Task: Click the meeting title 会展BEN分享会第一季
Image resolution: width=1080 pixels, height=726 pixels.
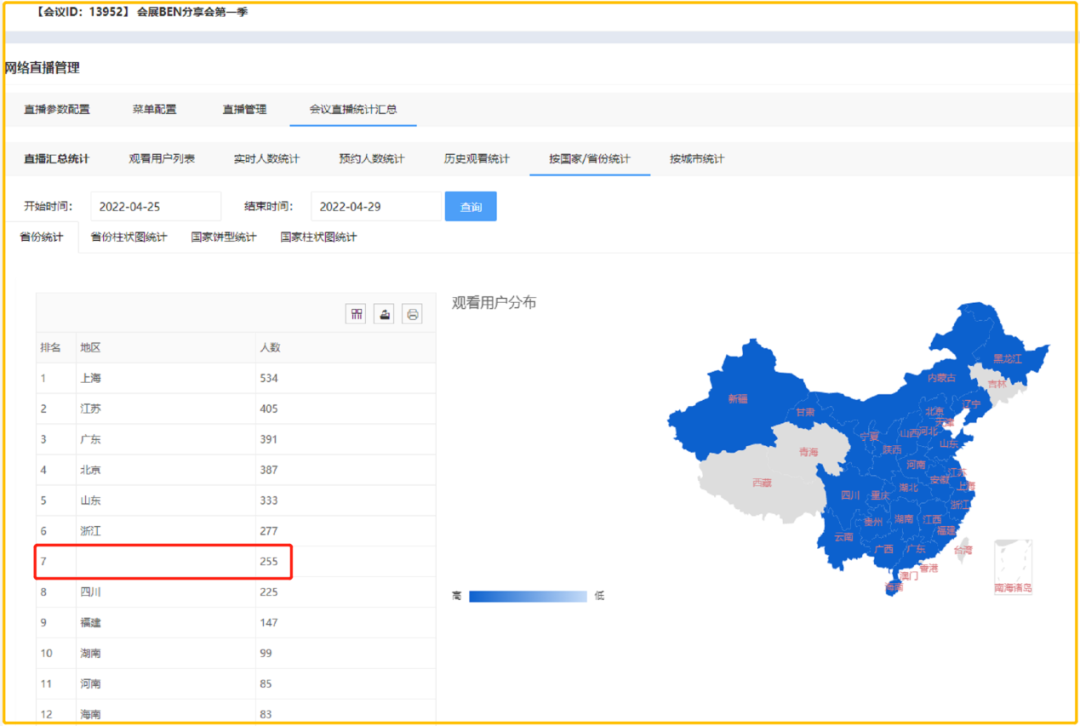Action: point(192,12)
